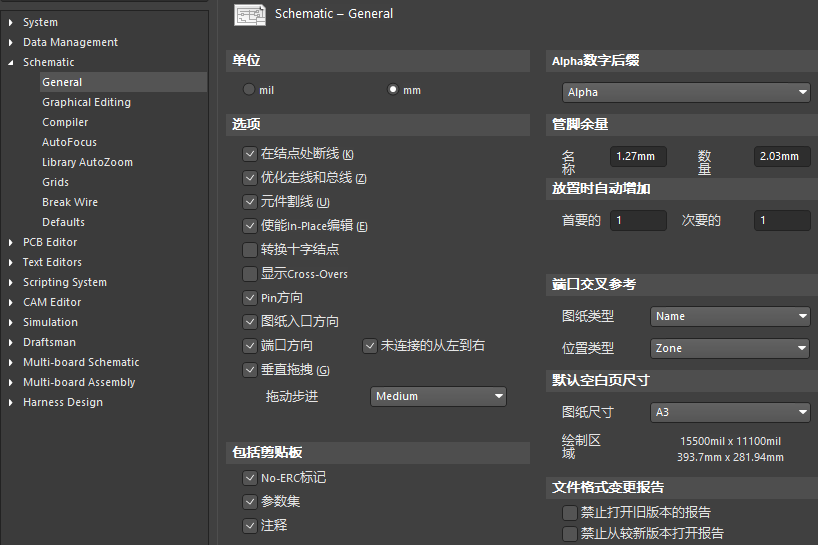Open Graphical Editing preferences page
This screenshot has height=545, width=818.
[x=86, y=102]
